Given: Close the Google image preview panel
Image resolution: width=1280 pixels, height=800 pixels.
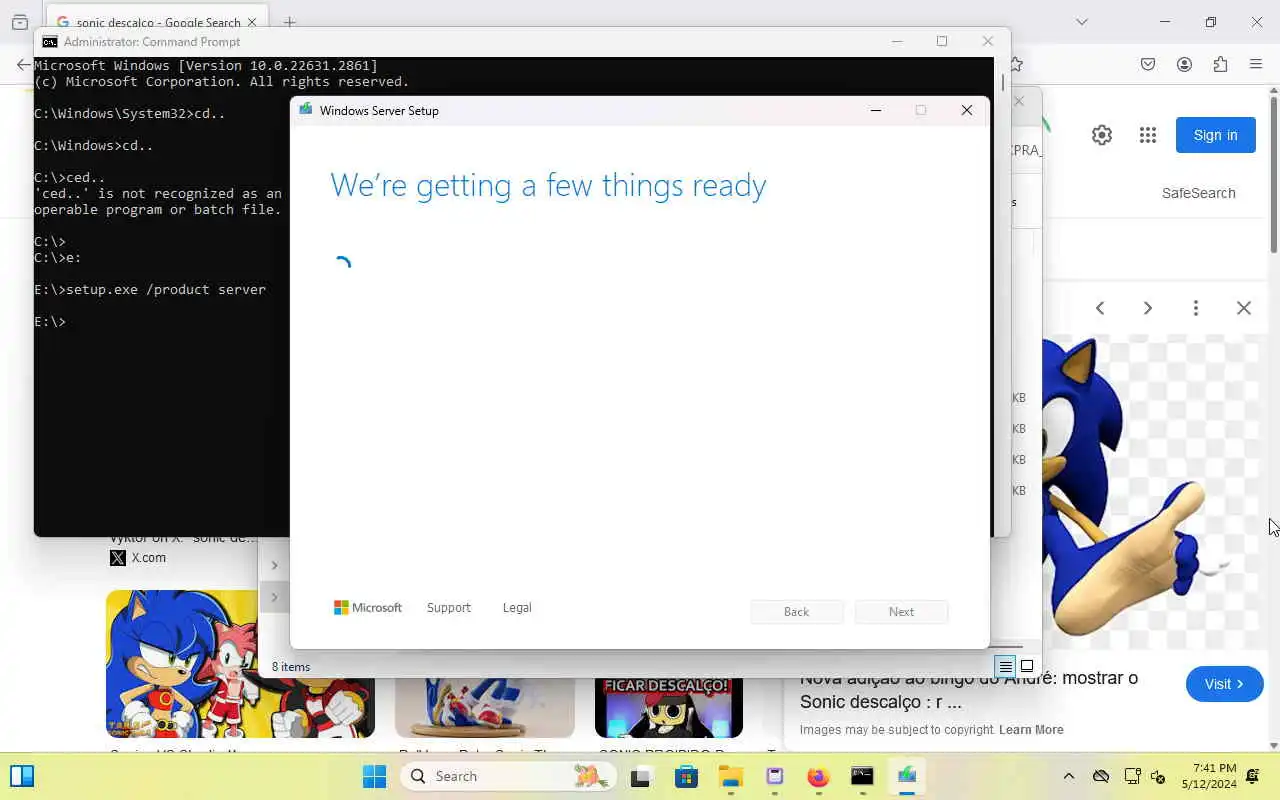Looking at the screenshot, I should click(1244, 308).
